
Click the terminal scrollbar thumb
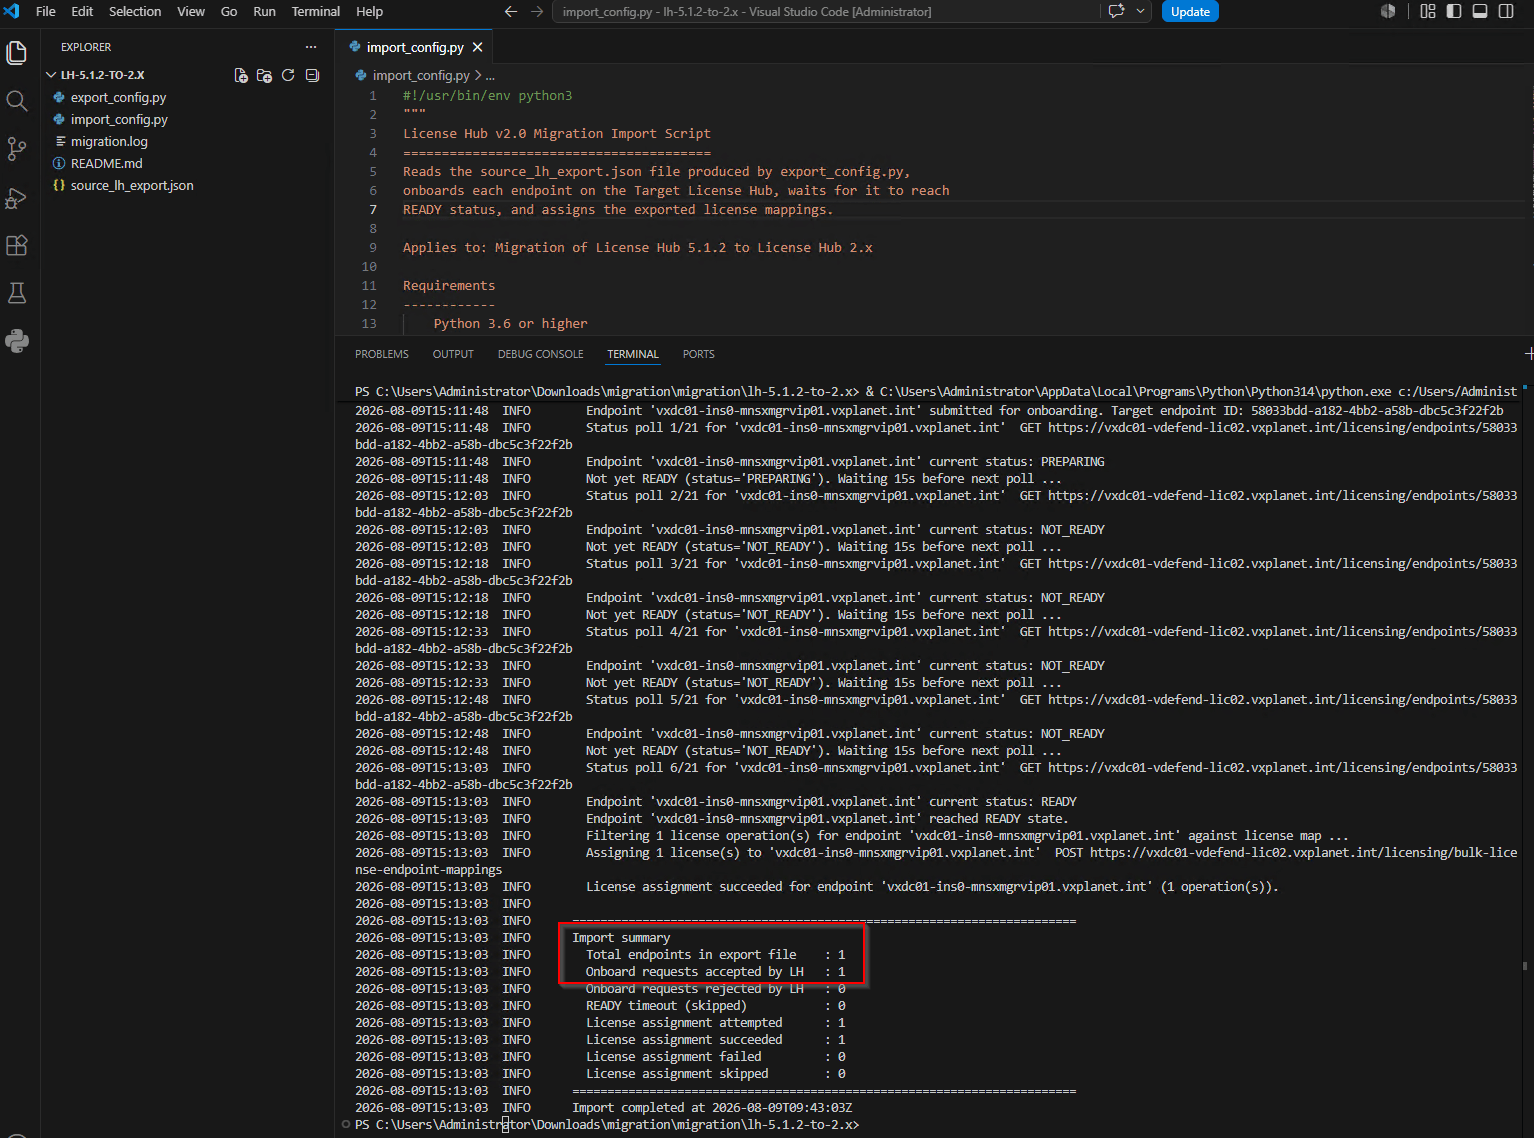point(1525,966)
